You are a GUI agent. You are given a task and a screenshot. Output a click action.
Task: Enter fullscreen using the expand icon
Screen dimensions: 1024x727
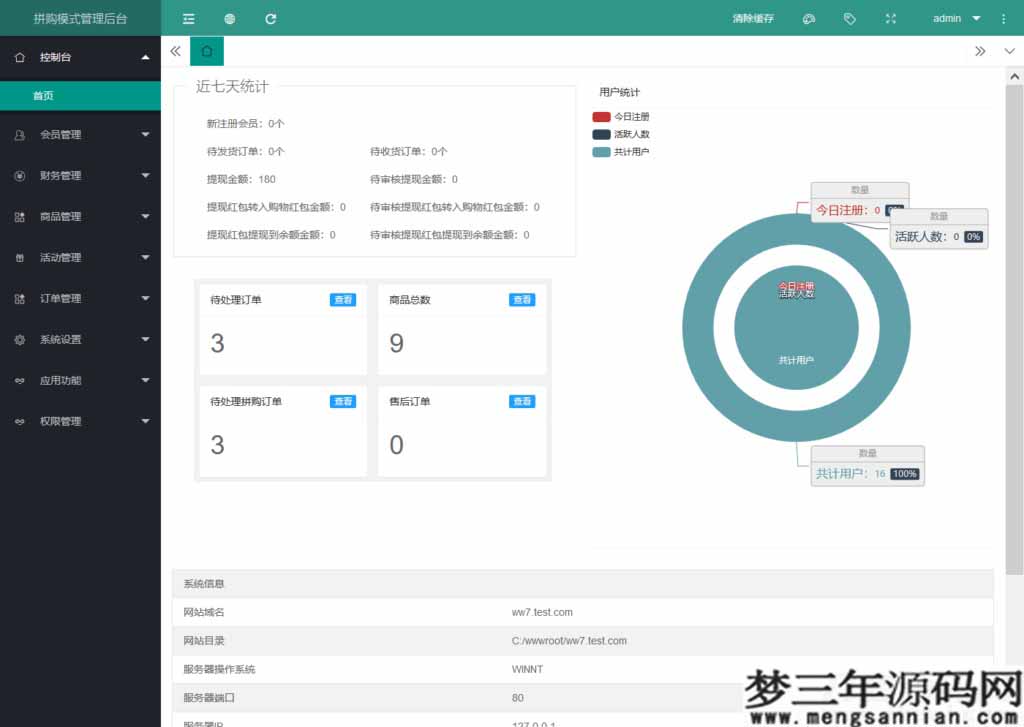890,17
